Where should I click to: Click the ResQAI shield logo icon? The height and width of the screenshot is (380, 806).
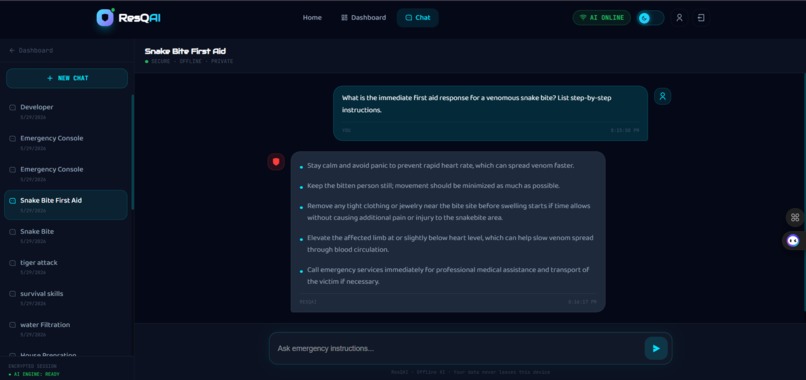click(x=105, y=17)
